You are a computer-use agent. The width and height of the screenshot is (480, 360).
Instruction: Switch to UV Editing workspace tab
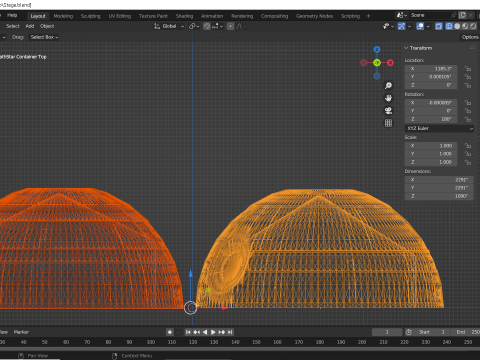pyautogui.click(x=120, y=16)
